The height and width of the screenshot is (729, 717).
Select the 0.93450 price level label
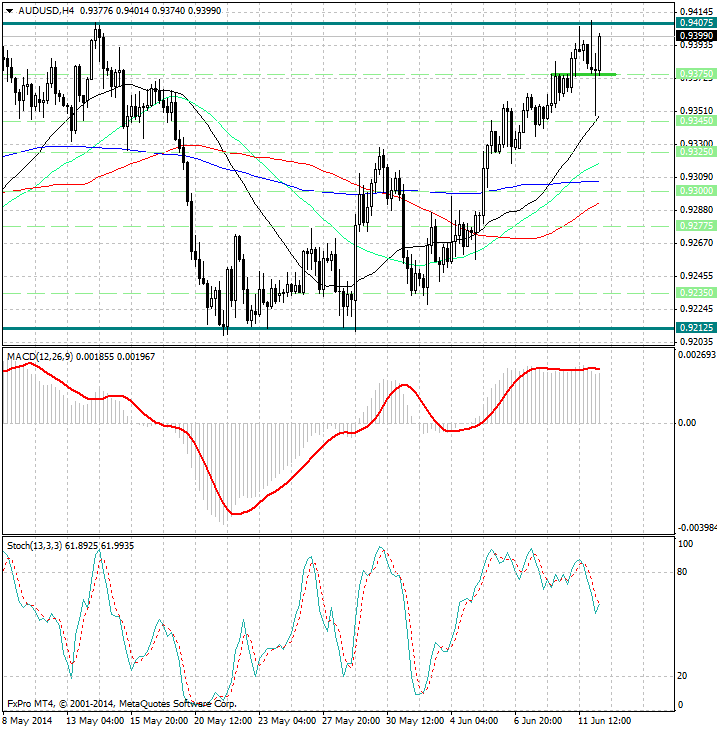(x=695, y=120)
